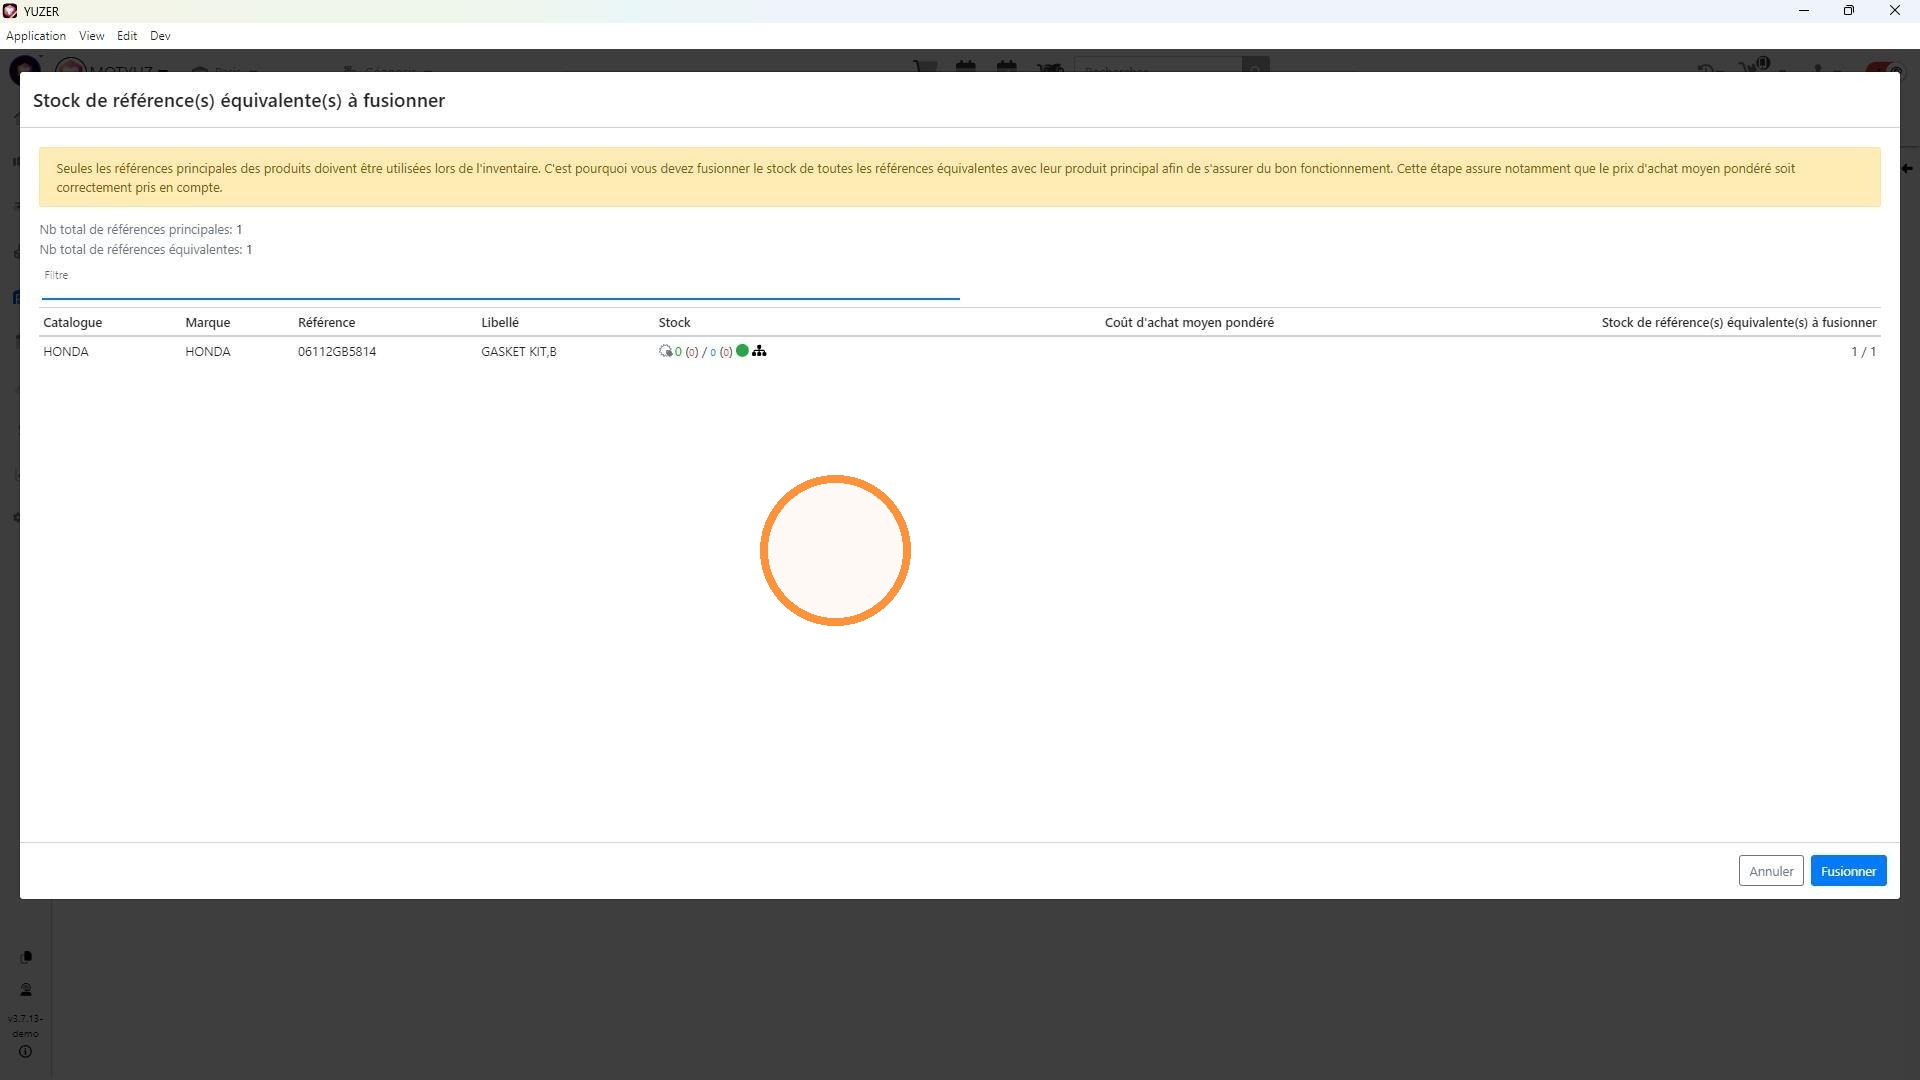The height and width of the screenshot is (1080, 1920).
Task: Click the hierarchy tree icon in Stock column
Action: click(x=759, y=351)
